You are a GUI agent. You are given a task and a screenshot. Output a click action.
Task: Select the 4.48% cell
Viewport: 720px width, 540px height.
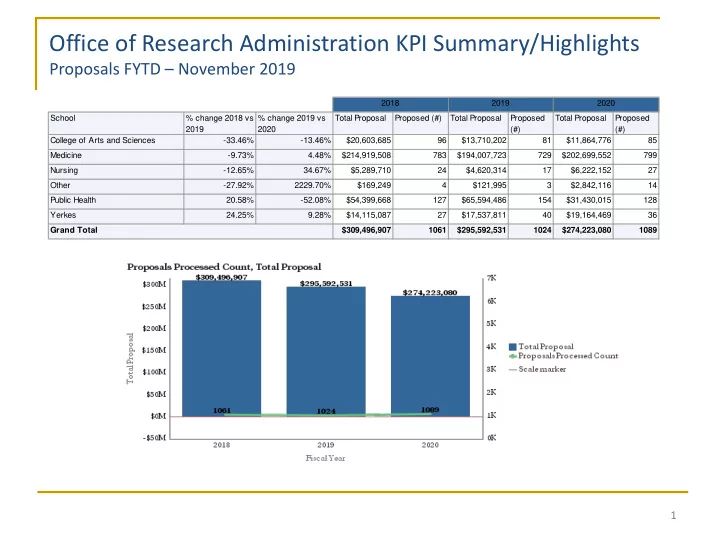pyautogui.click(x=294, y=156)
